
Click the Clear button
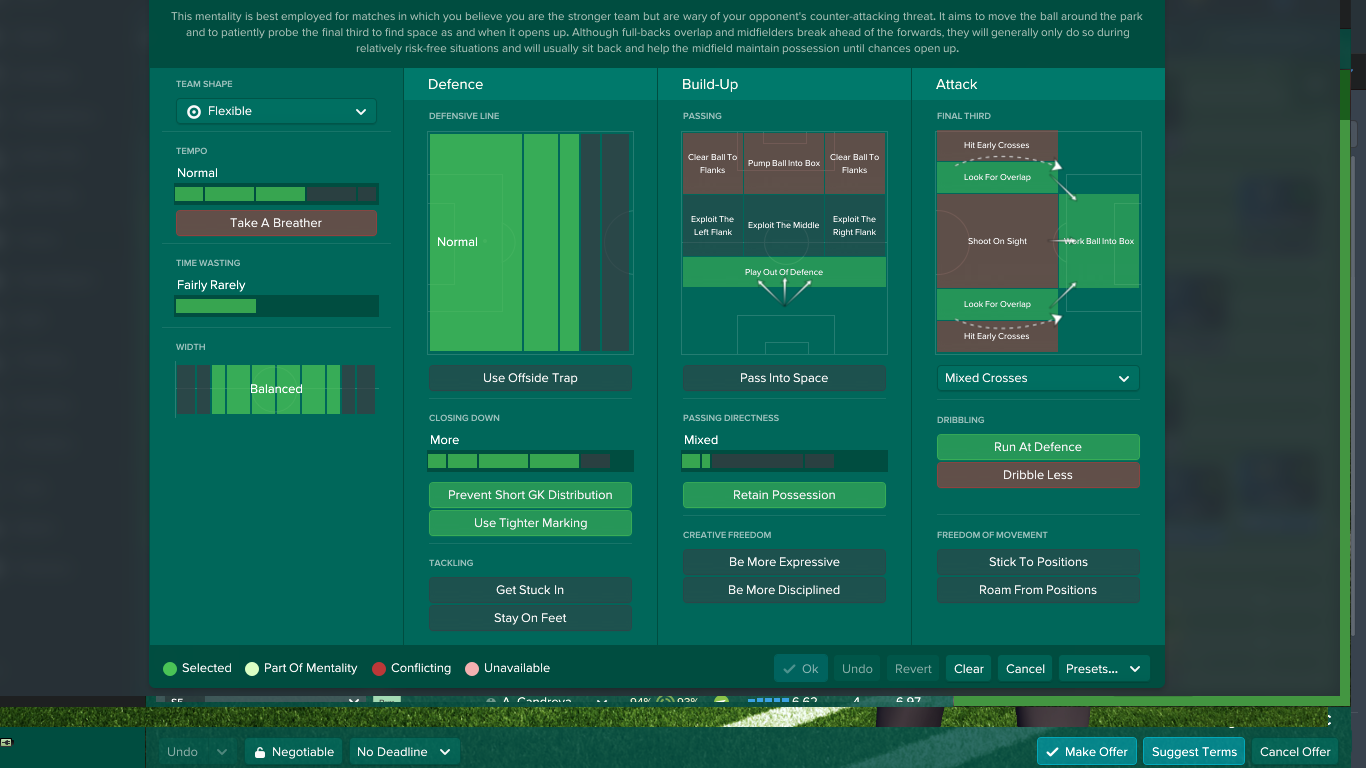click(968, 669)
